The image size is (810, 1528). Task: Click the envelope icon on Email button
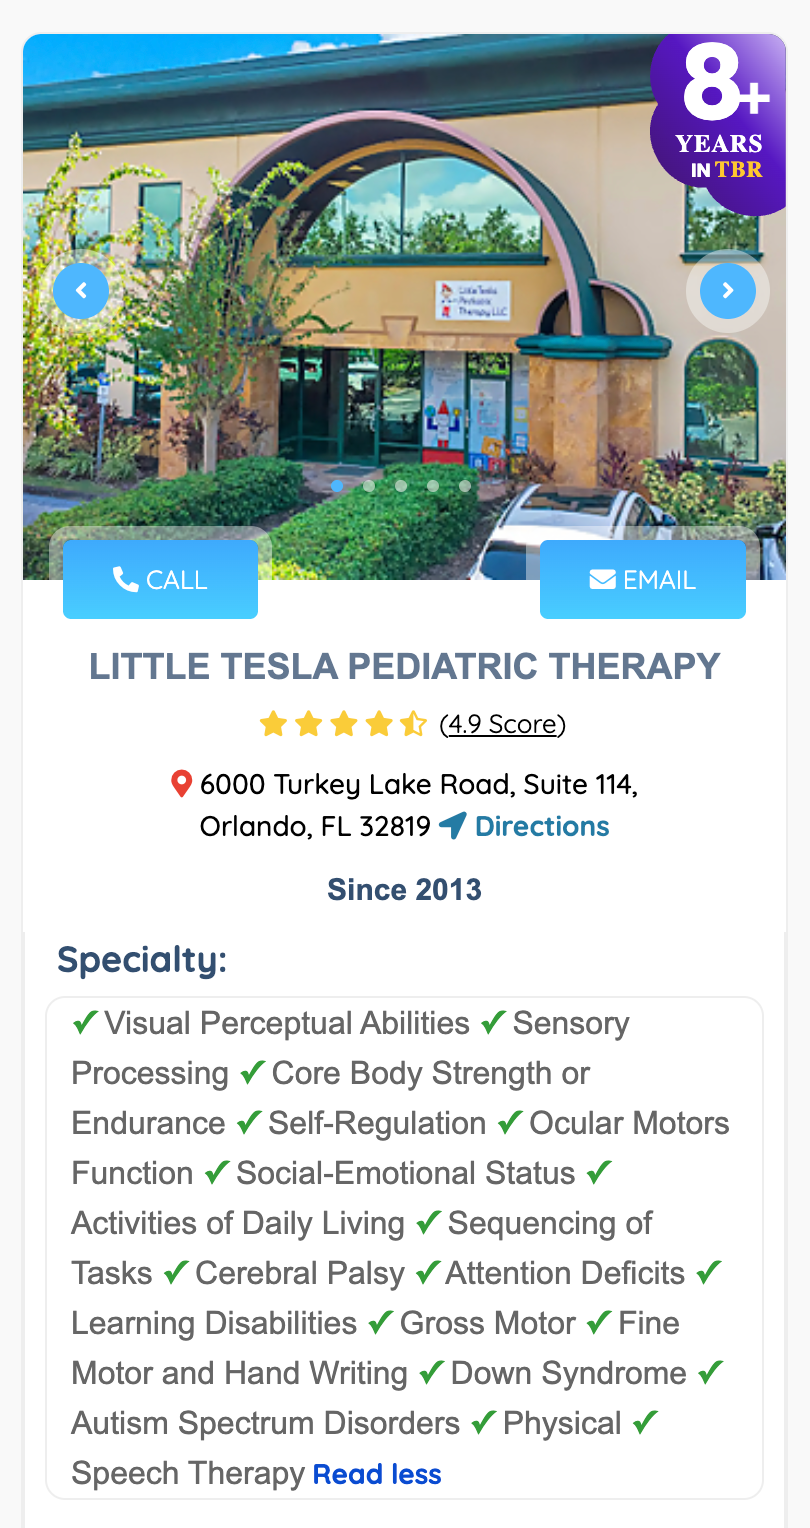point(602,579)
